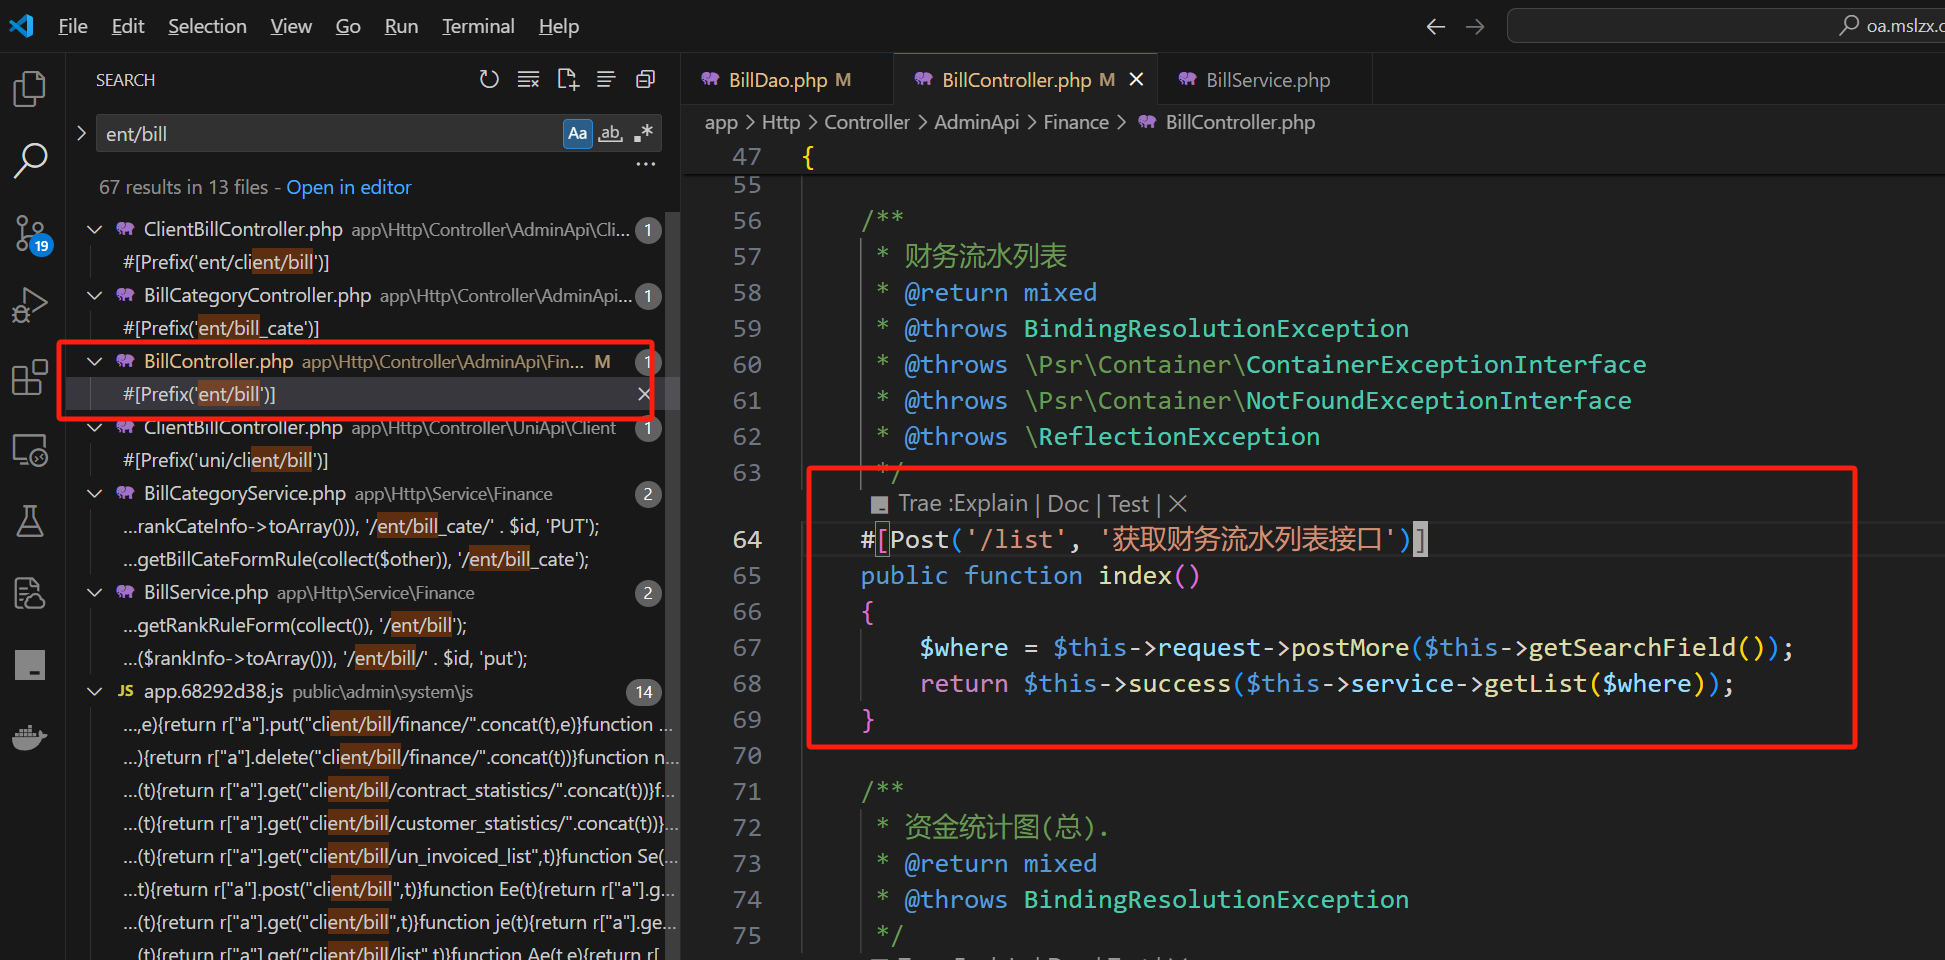The width and height of the screenshot is (1945, 960).
Task: Expand the replace field chevron
Action: point(81,132)
